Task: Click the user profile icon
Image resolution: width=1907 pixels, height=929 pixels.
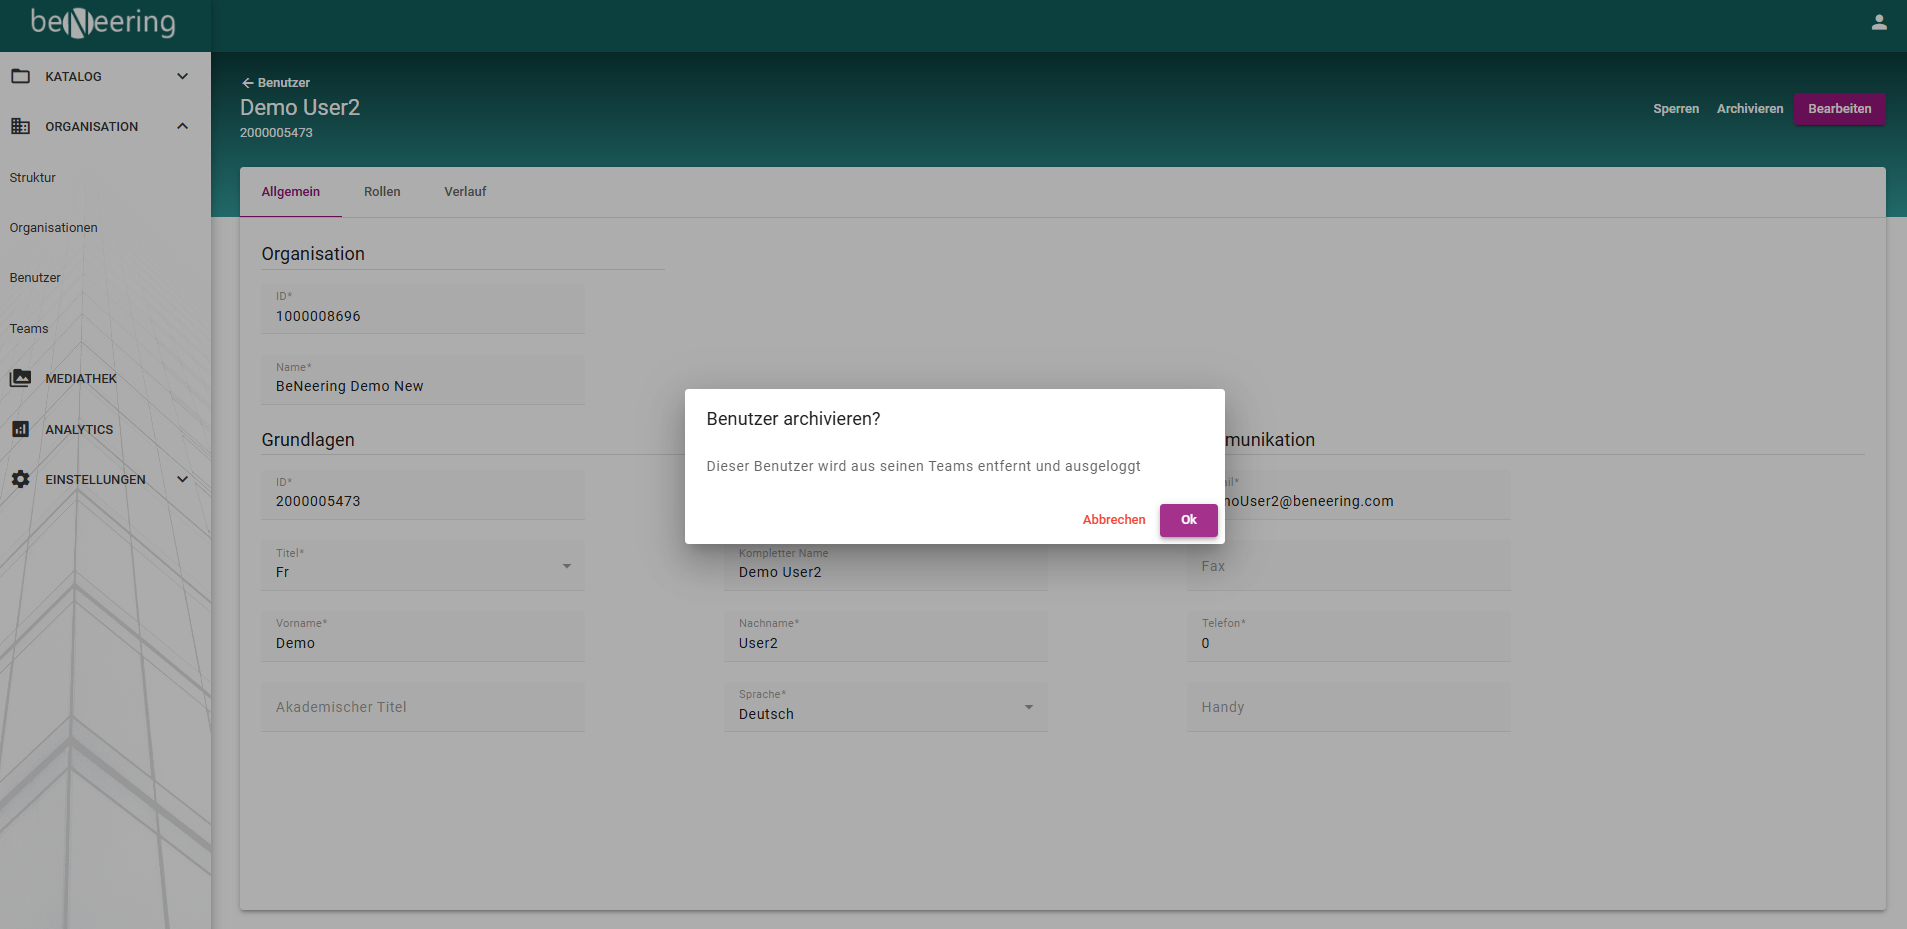Action: tap(1879, 22)
